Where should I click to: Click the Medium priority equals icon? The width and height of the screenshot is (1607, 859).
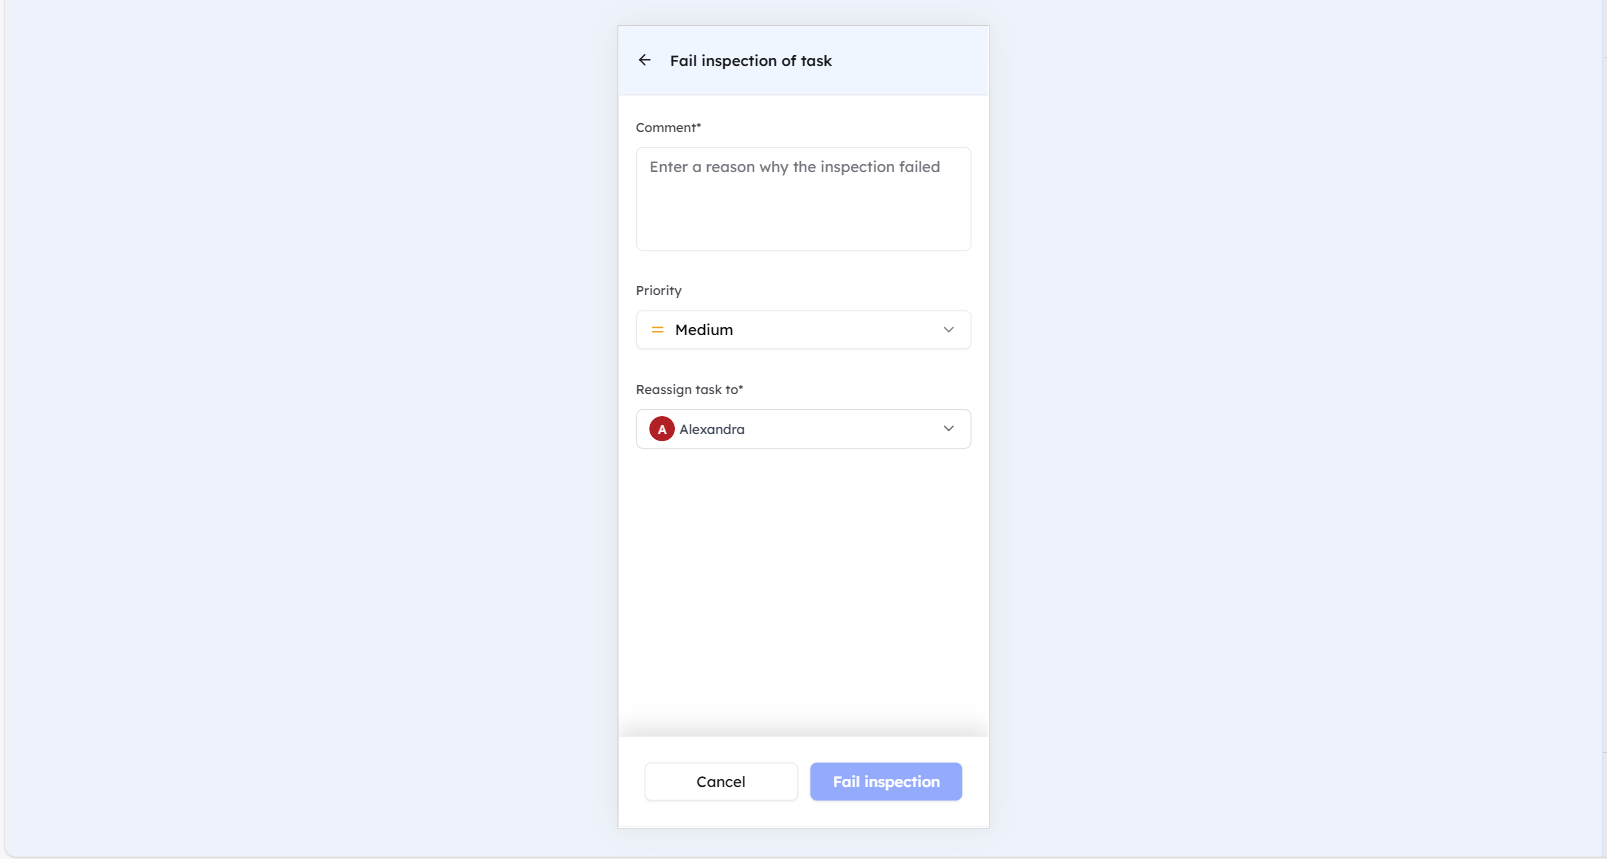tap(657, 330)
